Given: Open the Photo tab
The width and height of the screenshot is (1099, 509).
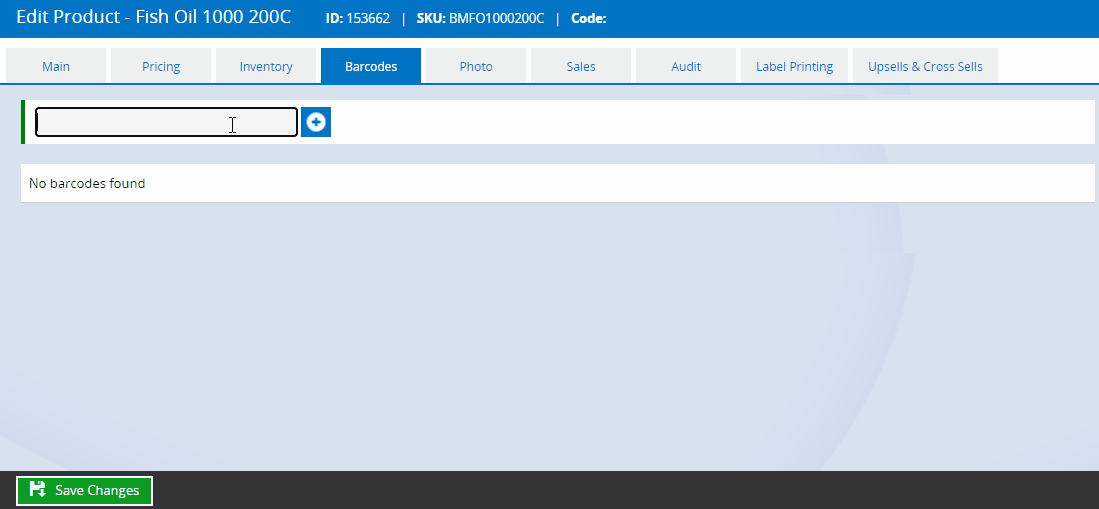Looking at the screenshot, I should pyautogui.click(x=476, y=66).
